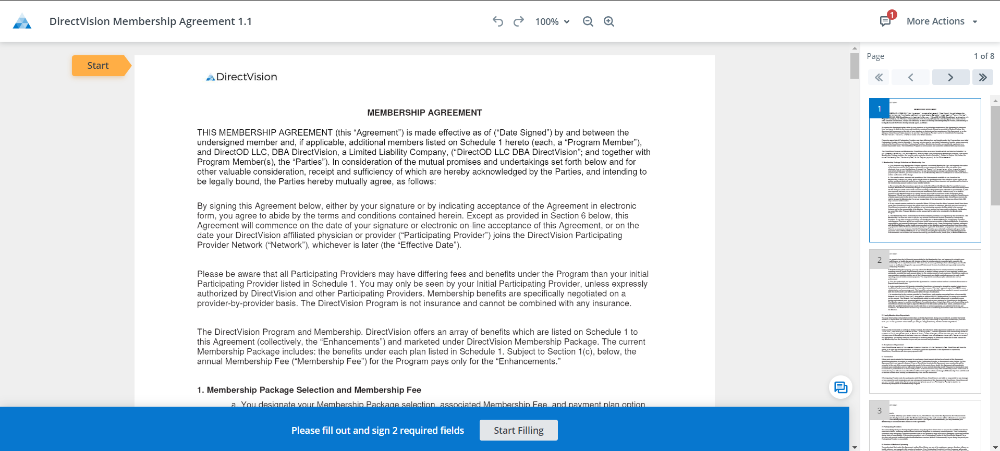This screenshot has width=1000, height=451.
Task: Redo the last action
Action: pos(518,21)
